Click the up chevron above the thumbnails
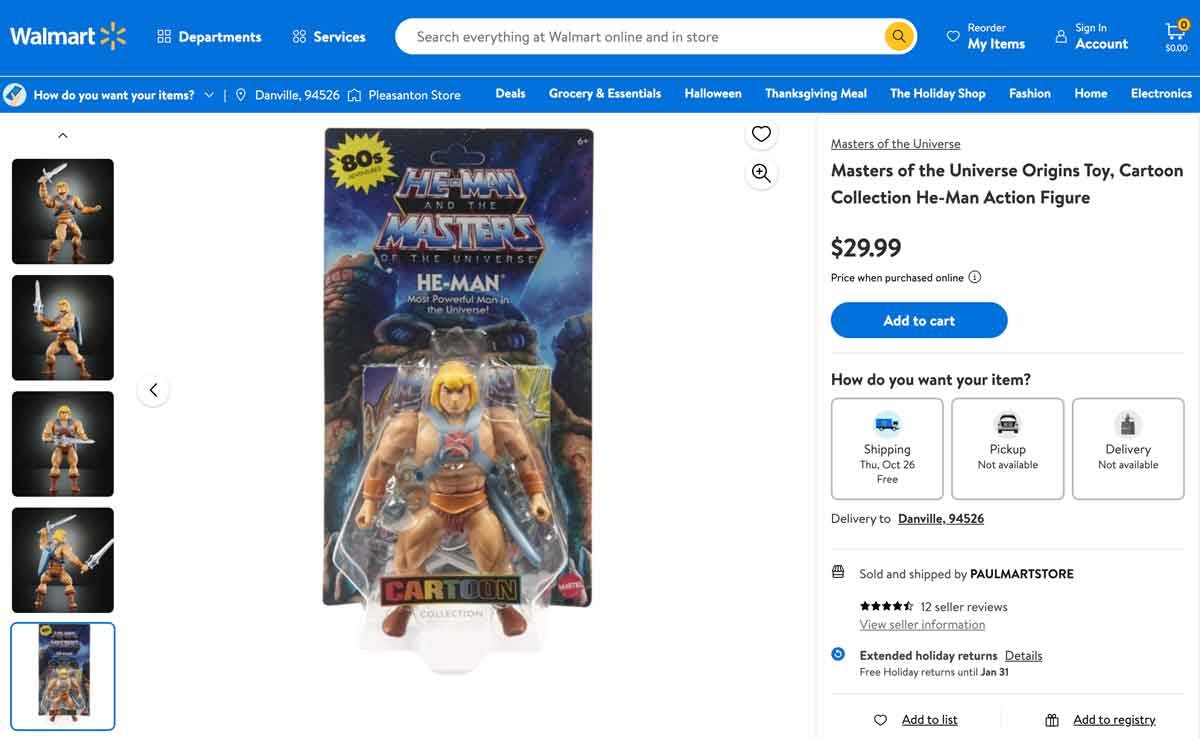 [x=62, y=134]
